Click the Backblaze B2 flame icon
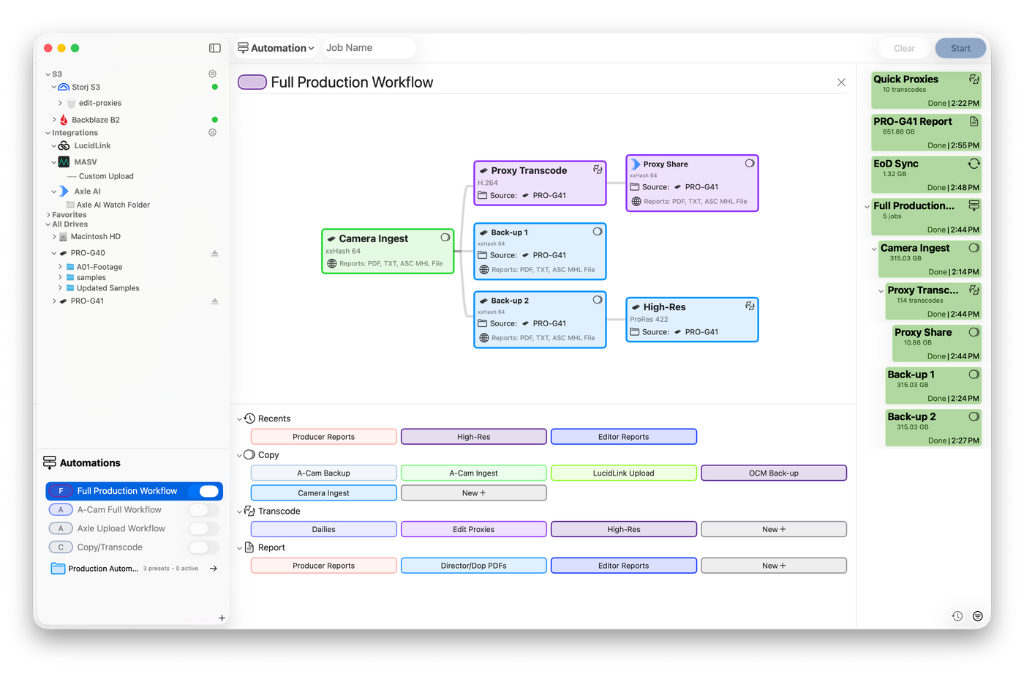The height and width of the screenshot is (683, 1024). pyautogui.click(x=64, y=120)
